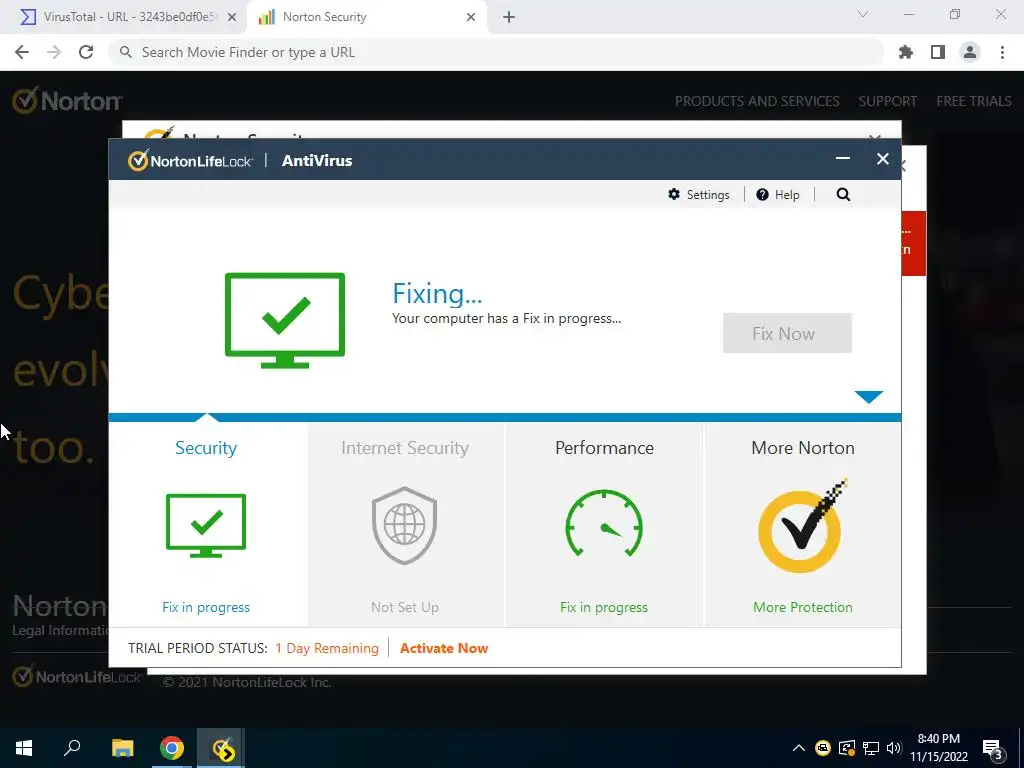1024x768 pixels.
Task: Click the search magnifier in Norton window
Action: (x=843, y=195)
